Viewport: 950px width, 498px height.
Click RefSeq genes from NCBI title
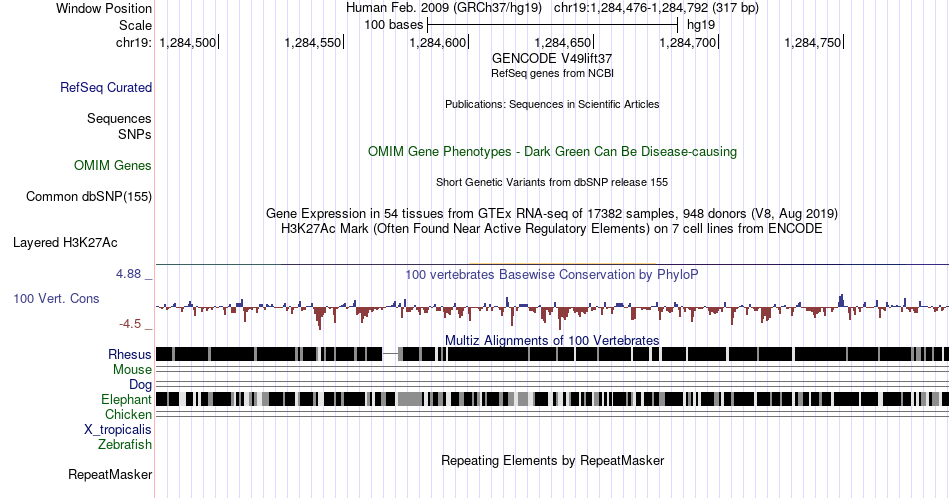552,73
